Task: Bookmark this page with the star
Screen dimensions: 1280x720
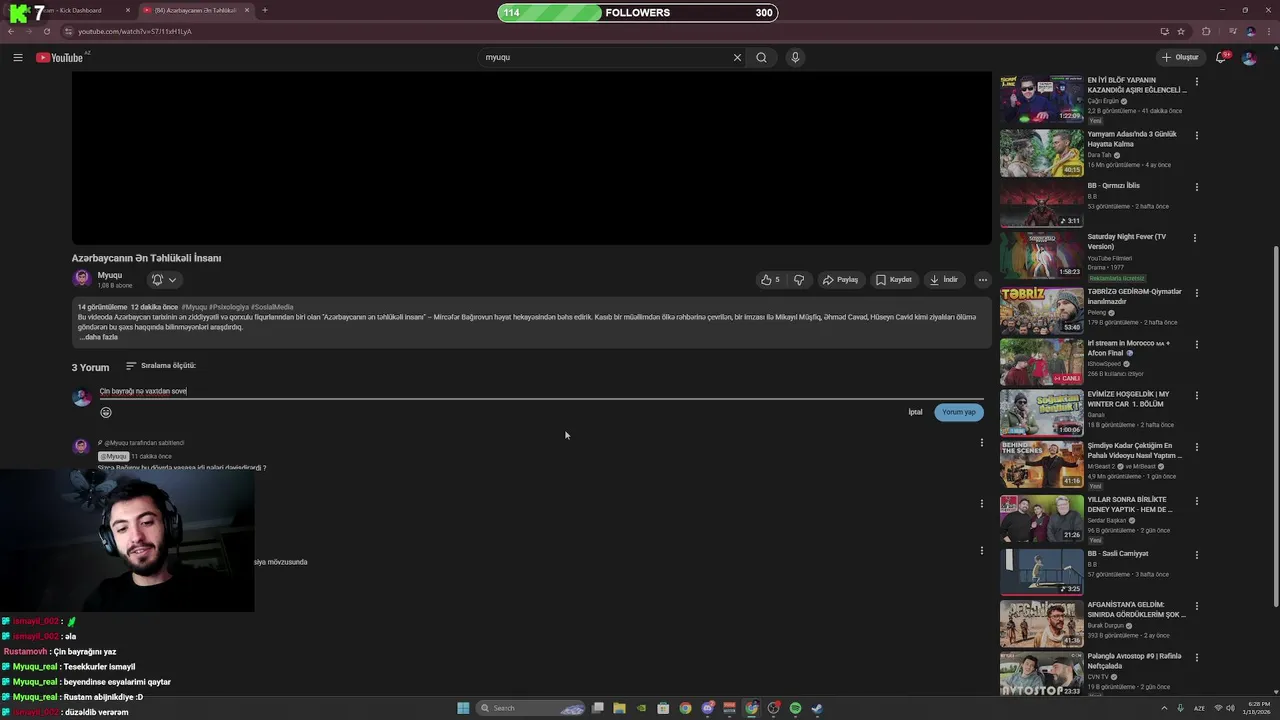Action: point(1181,31)
